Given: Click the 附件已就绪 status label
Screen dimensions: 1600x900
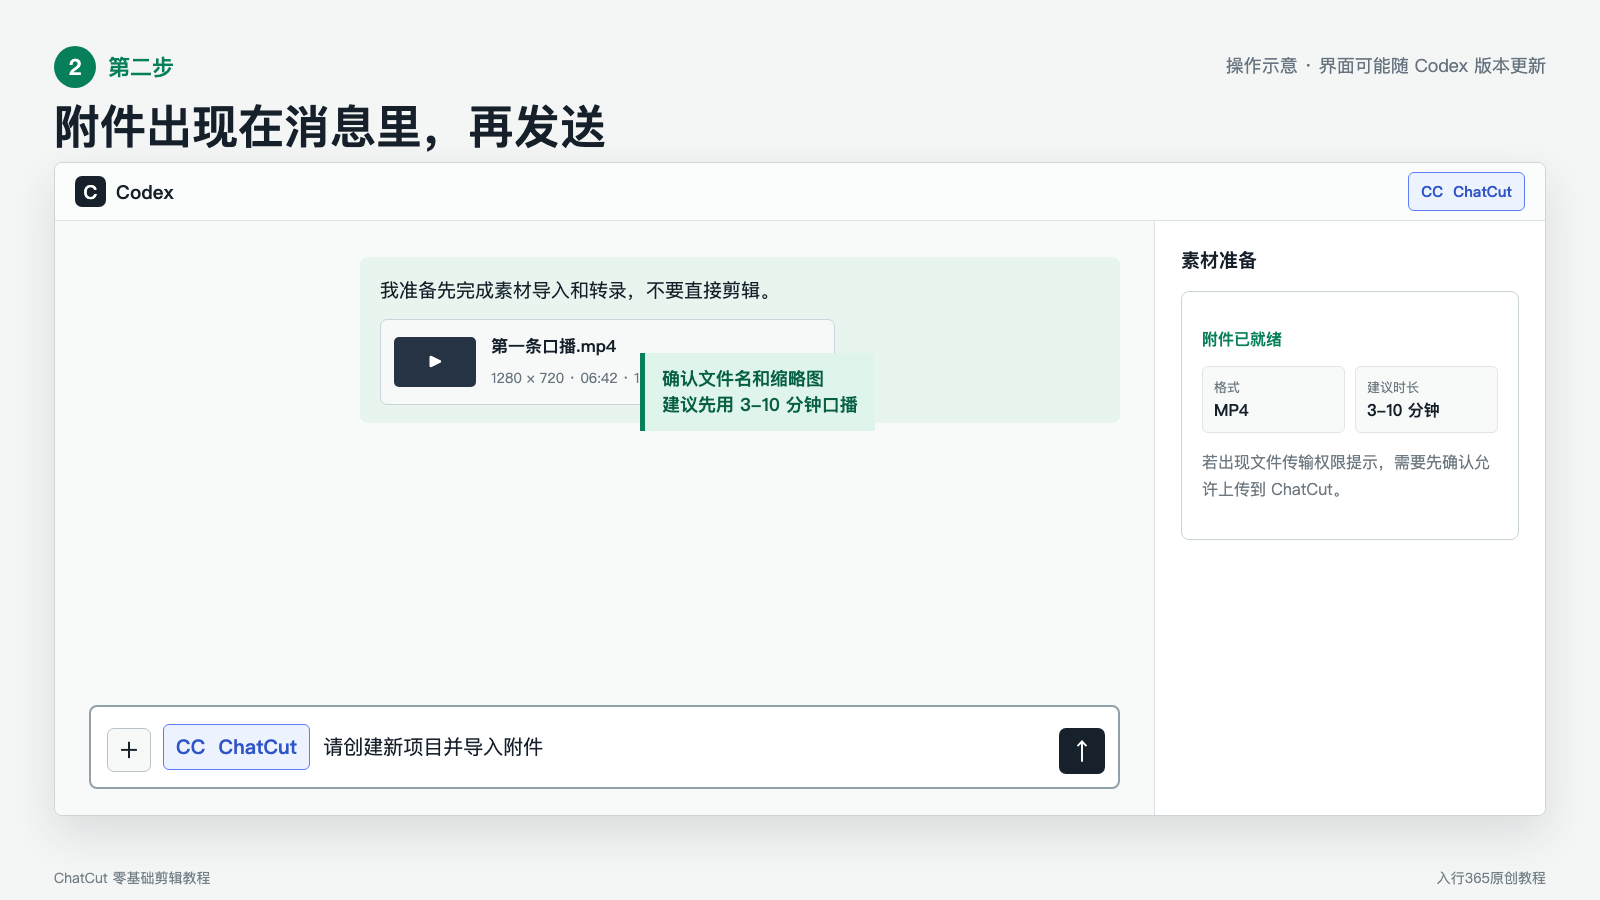Looking at the screenshot, I should [x=1242, y=339].
